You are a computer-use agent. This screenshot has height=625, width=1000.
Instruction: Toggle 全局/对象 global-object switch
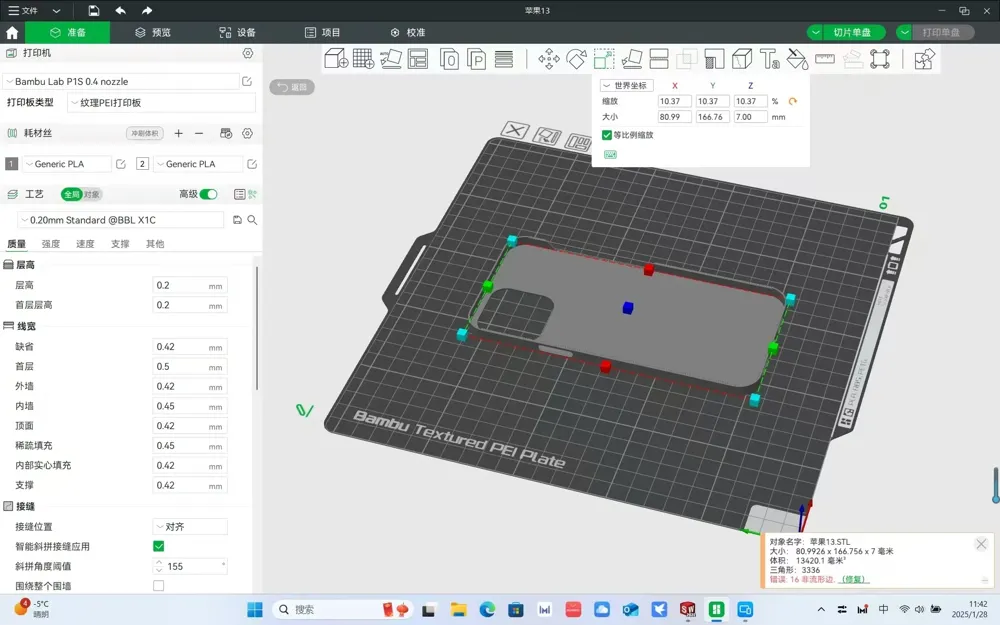click(82, 195)
